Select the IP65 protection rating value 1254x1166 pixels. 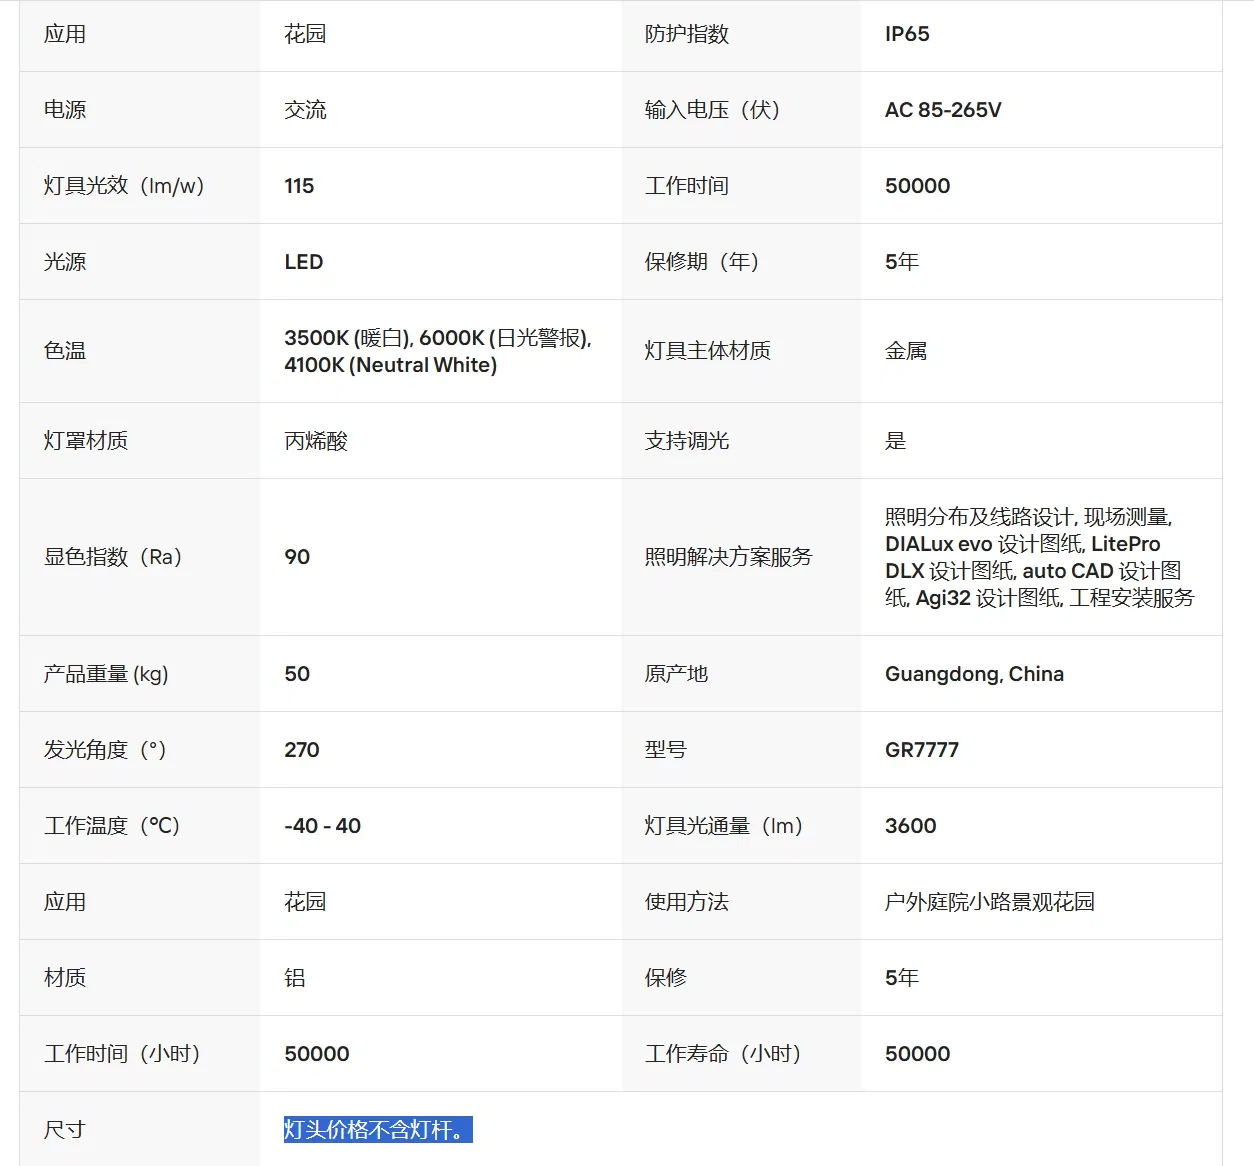[907, 34]
